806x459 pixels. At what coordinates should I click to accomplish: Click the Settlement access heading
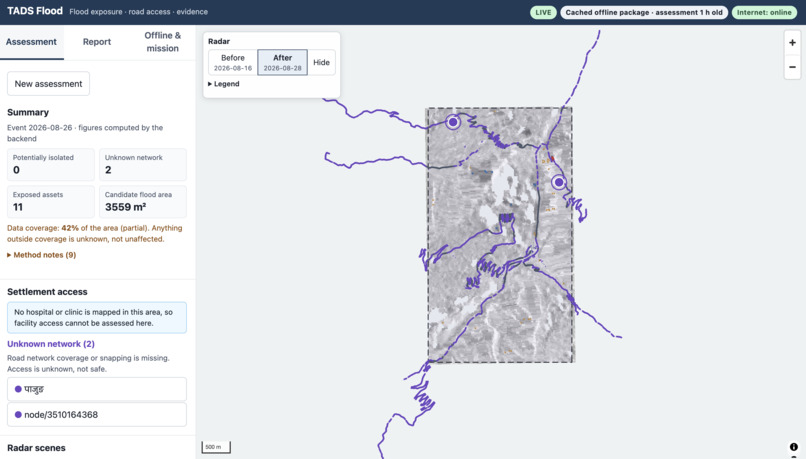(47, 291)
